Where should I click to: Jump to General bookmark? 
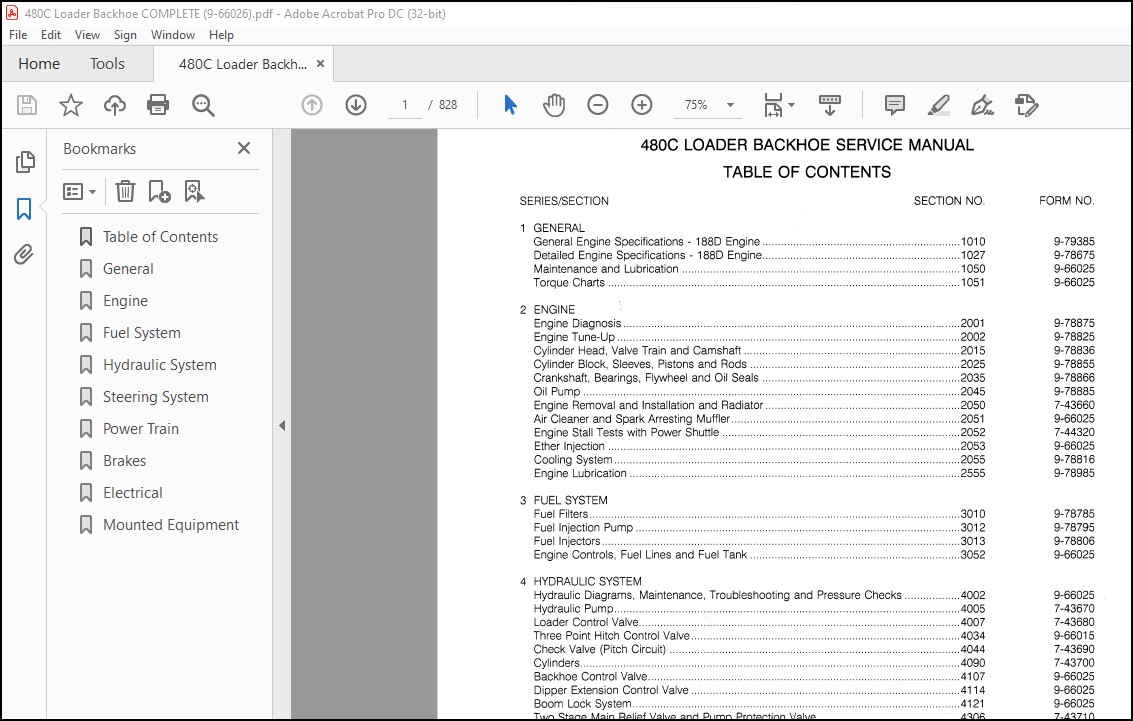tap(128, 269)
